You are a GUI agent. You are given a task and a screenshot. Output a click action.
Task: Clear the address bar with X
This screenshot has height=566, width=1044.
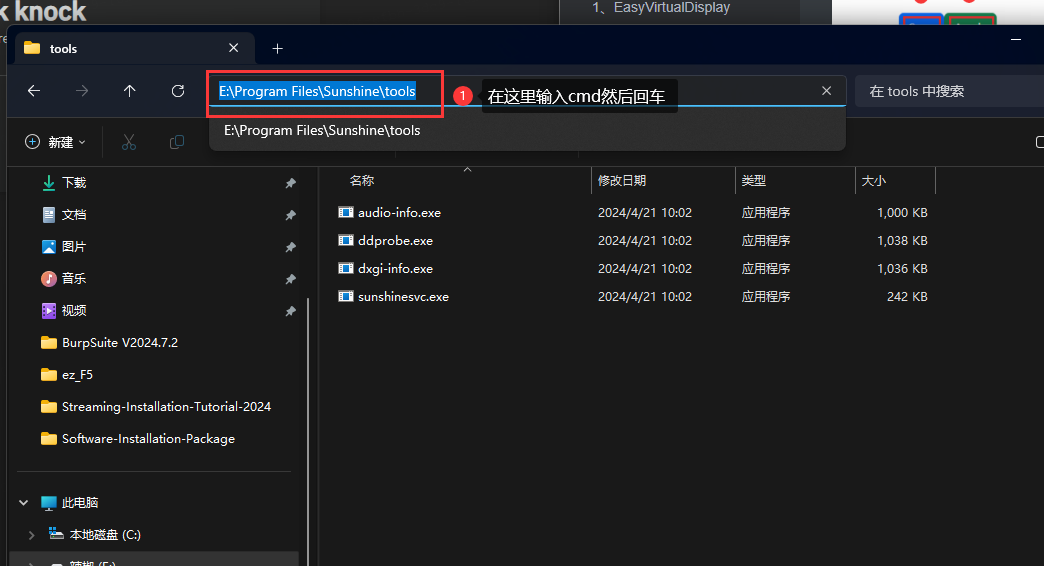tap(826, 91)
